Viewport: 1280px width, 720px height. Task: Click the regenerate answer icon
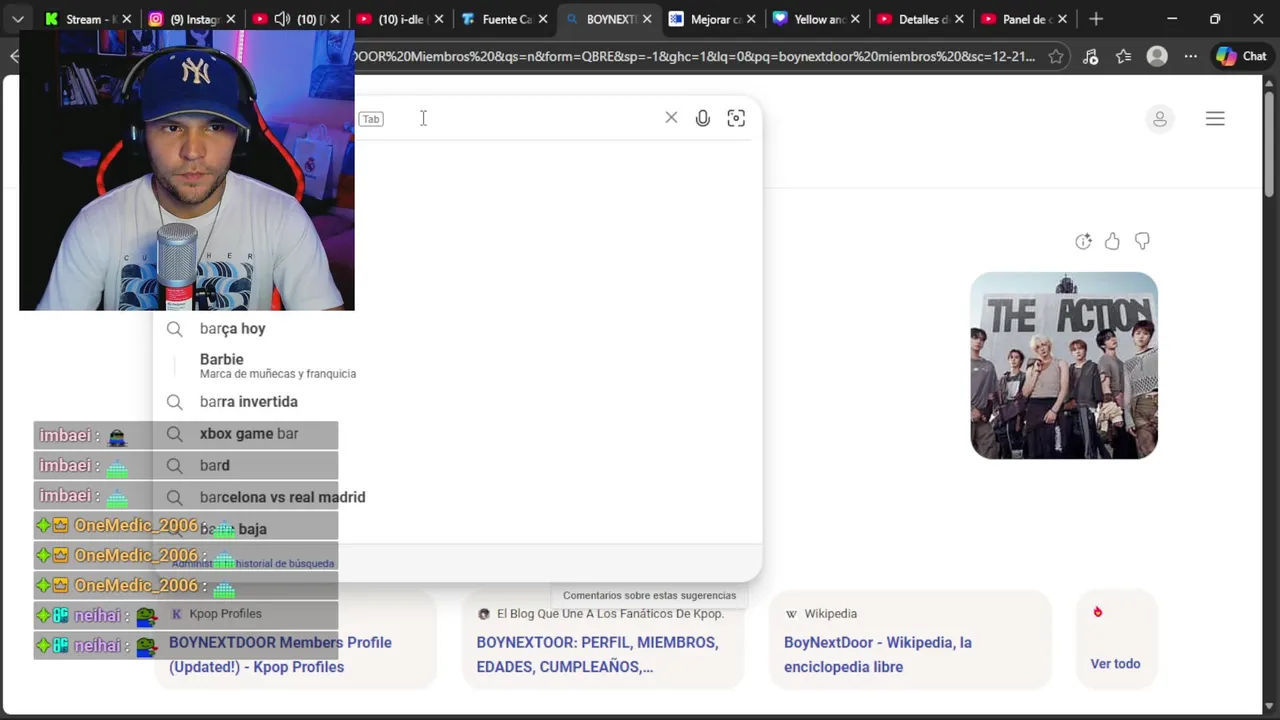[x=1083, y=241]
